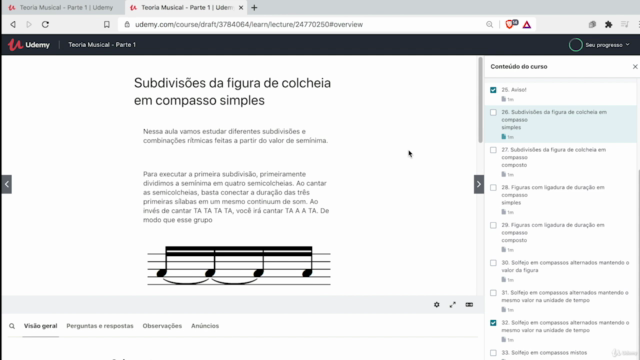The width and height of the screenshot is (640, 360).
Task: Click the lecture heading Subdivisões da figura
Action: tap(232, 91)
